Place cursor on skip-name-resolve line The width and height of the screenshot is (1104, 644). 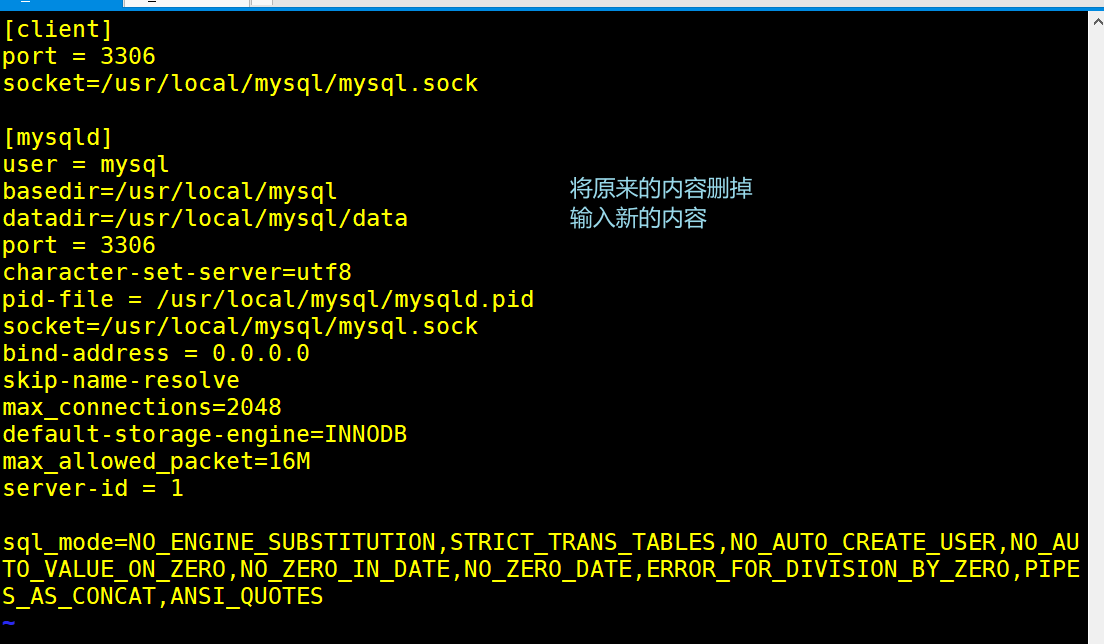point(120,380)
